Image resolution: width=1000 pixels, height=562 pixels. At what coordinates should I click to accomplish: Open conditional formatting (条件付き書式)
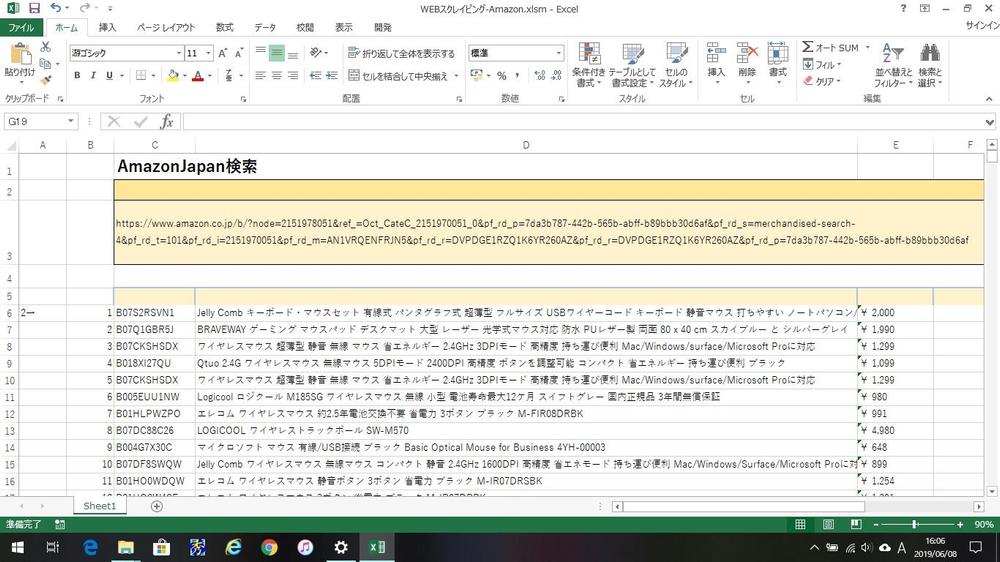click(x=588, y=65)
